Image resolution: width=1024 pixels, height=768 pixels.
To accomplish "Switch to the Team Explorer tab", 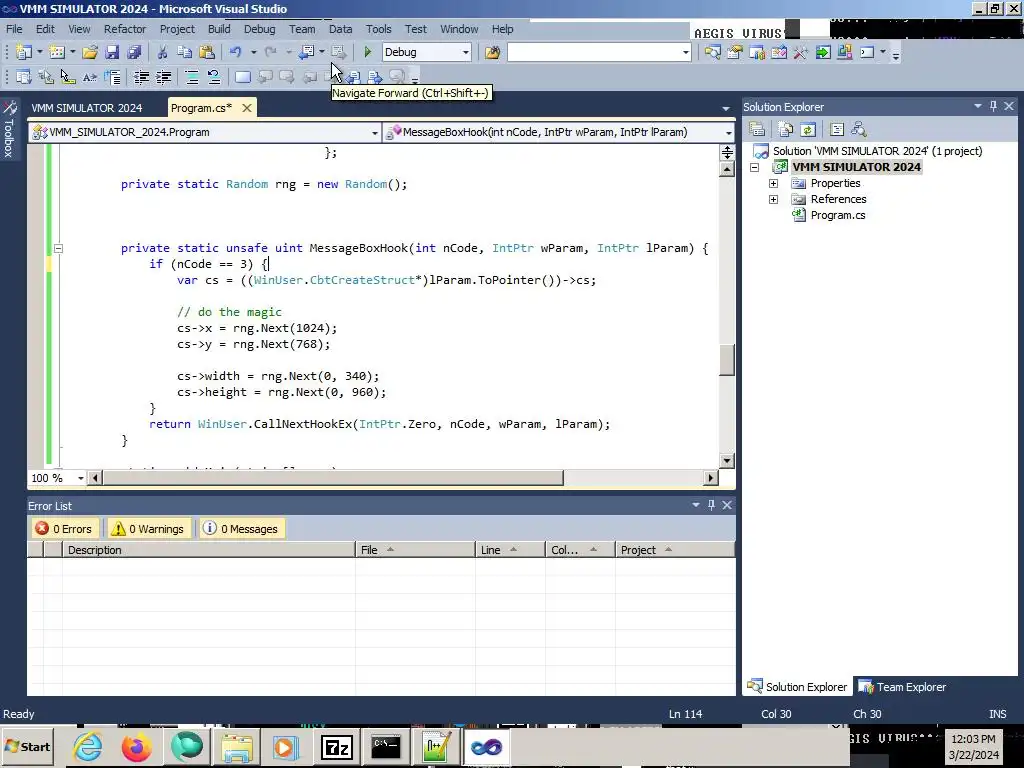I will point(903,687).
